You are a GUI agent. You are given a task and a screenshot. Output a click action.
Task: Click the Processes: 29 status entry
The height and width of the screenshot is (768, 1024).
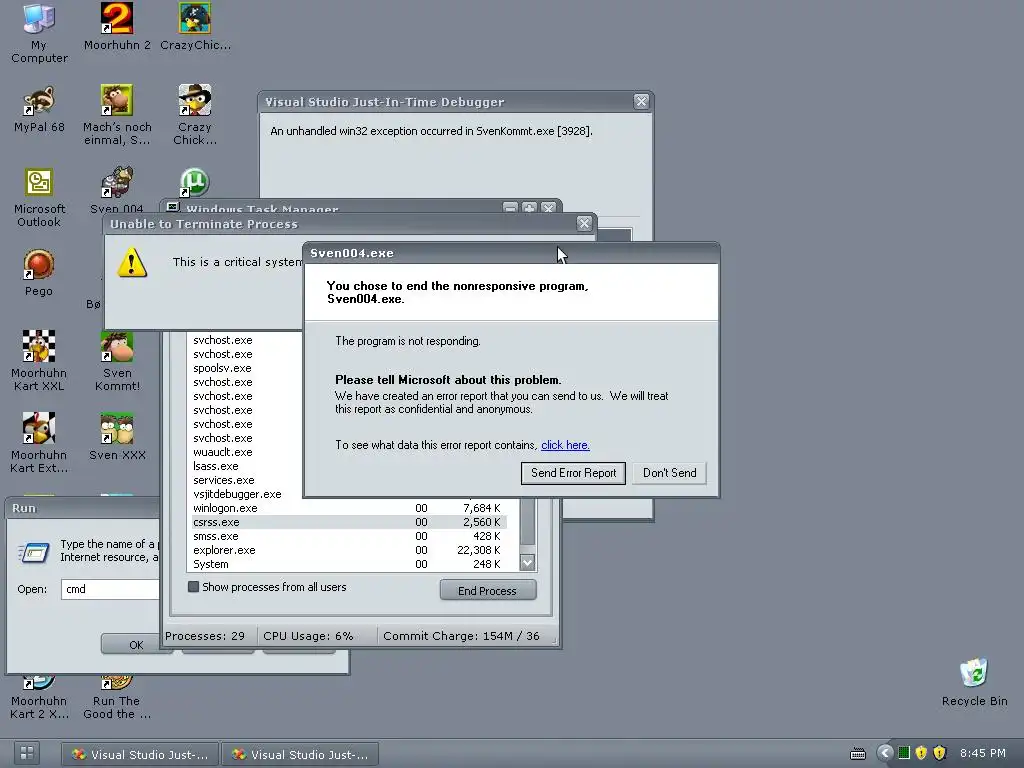(205, 636)
